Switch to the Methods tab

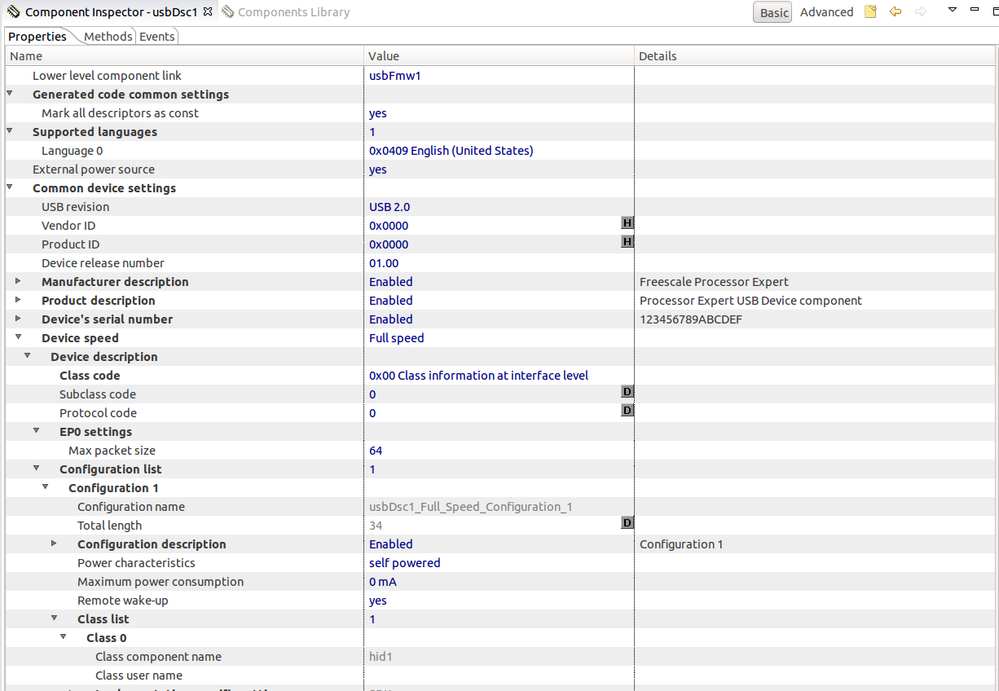coord(107,37)
